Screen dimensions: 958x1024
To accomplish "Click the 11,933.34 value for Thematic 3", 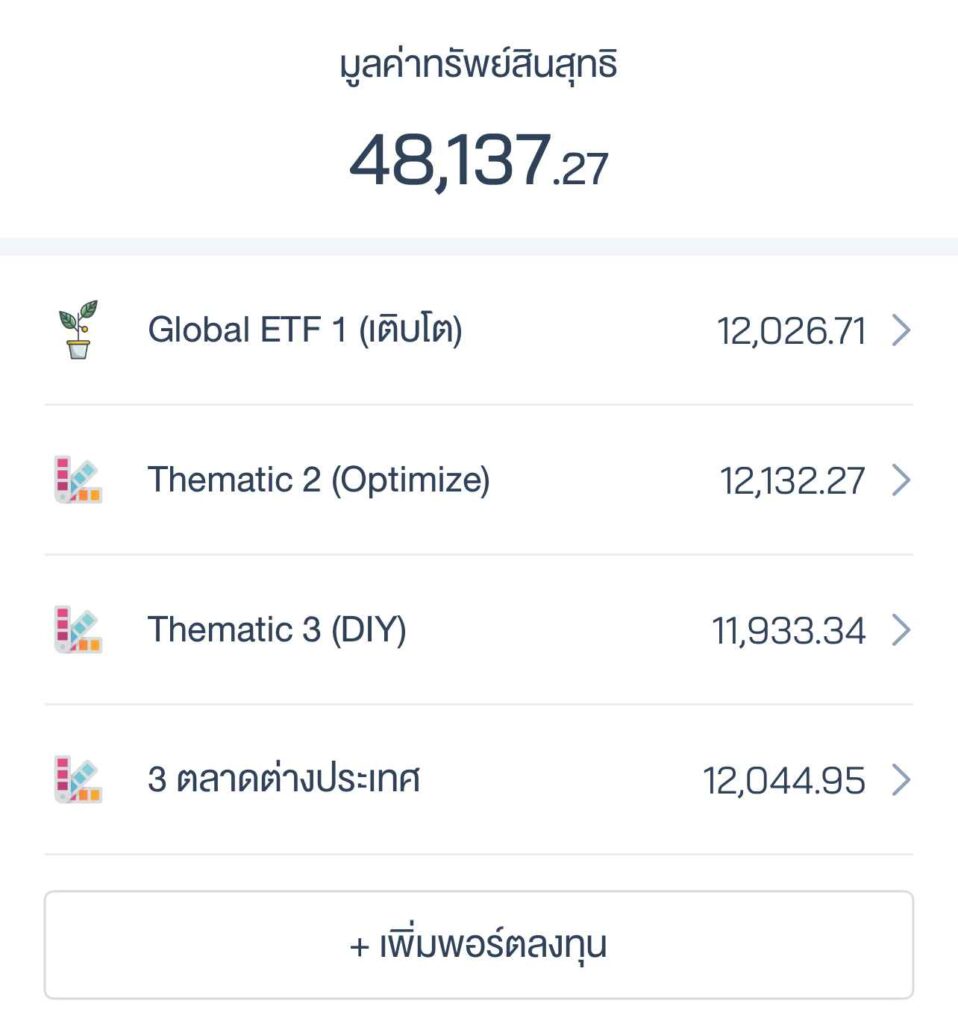I will tap(789, 631).
